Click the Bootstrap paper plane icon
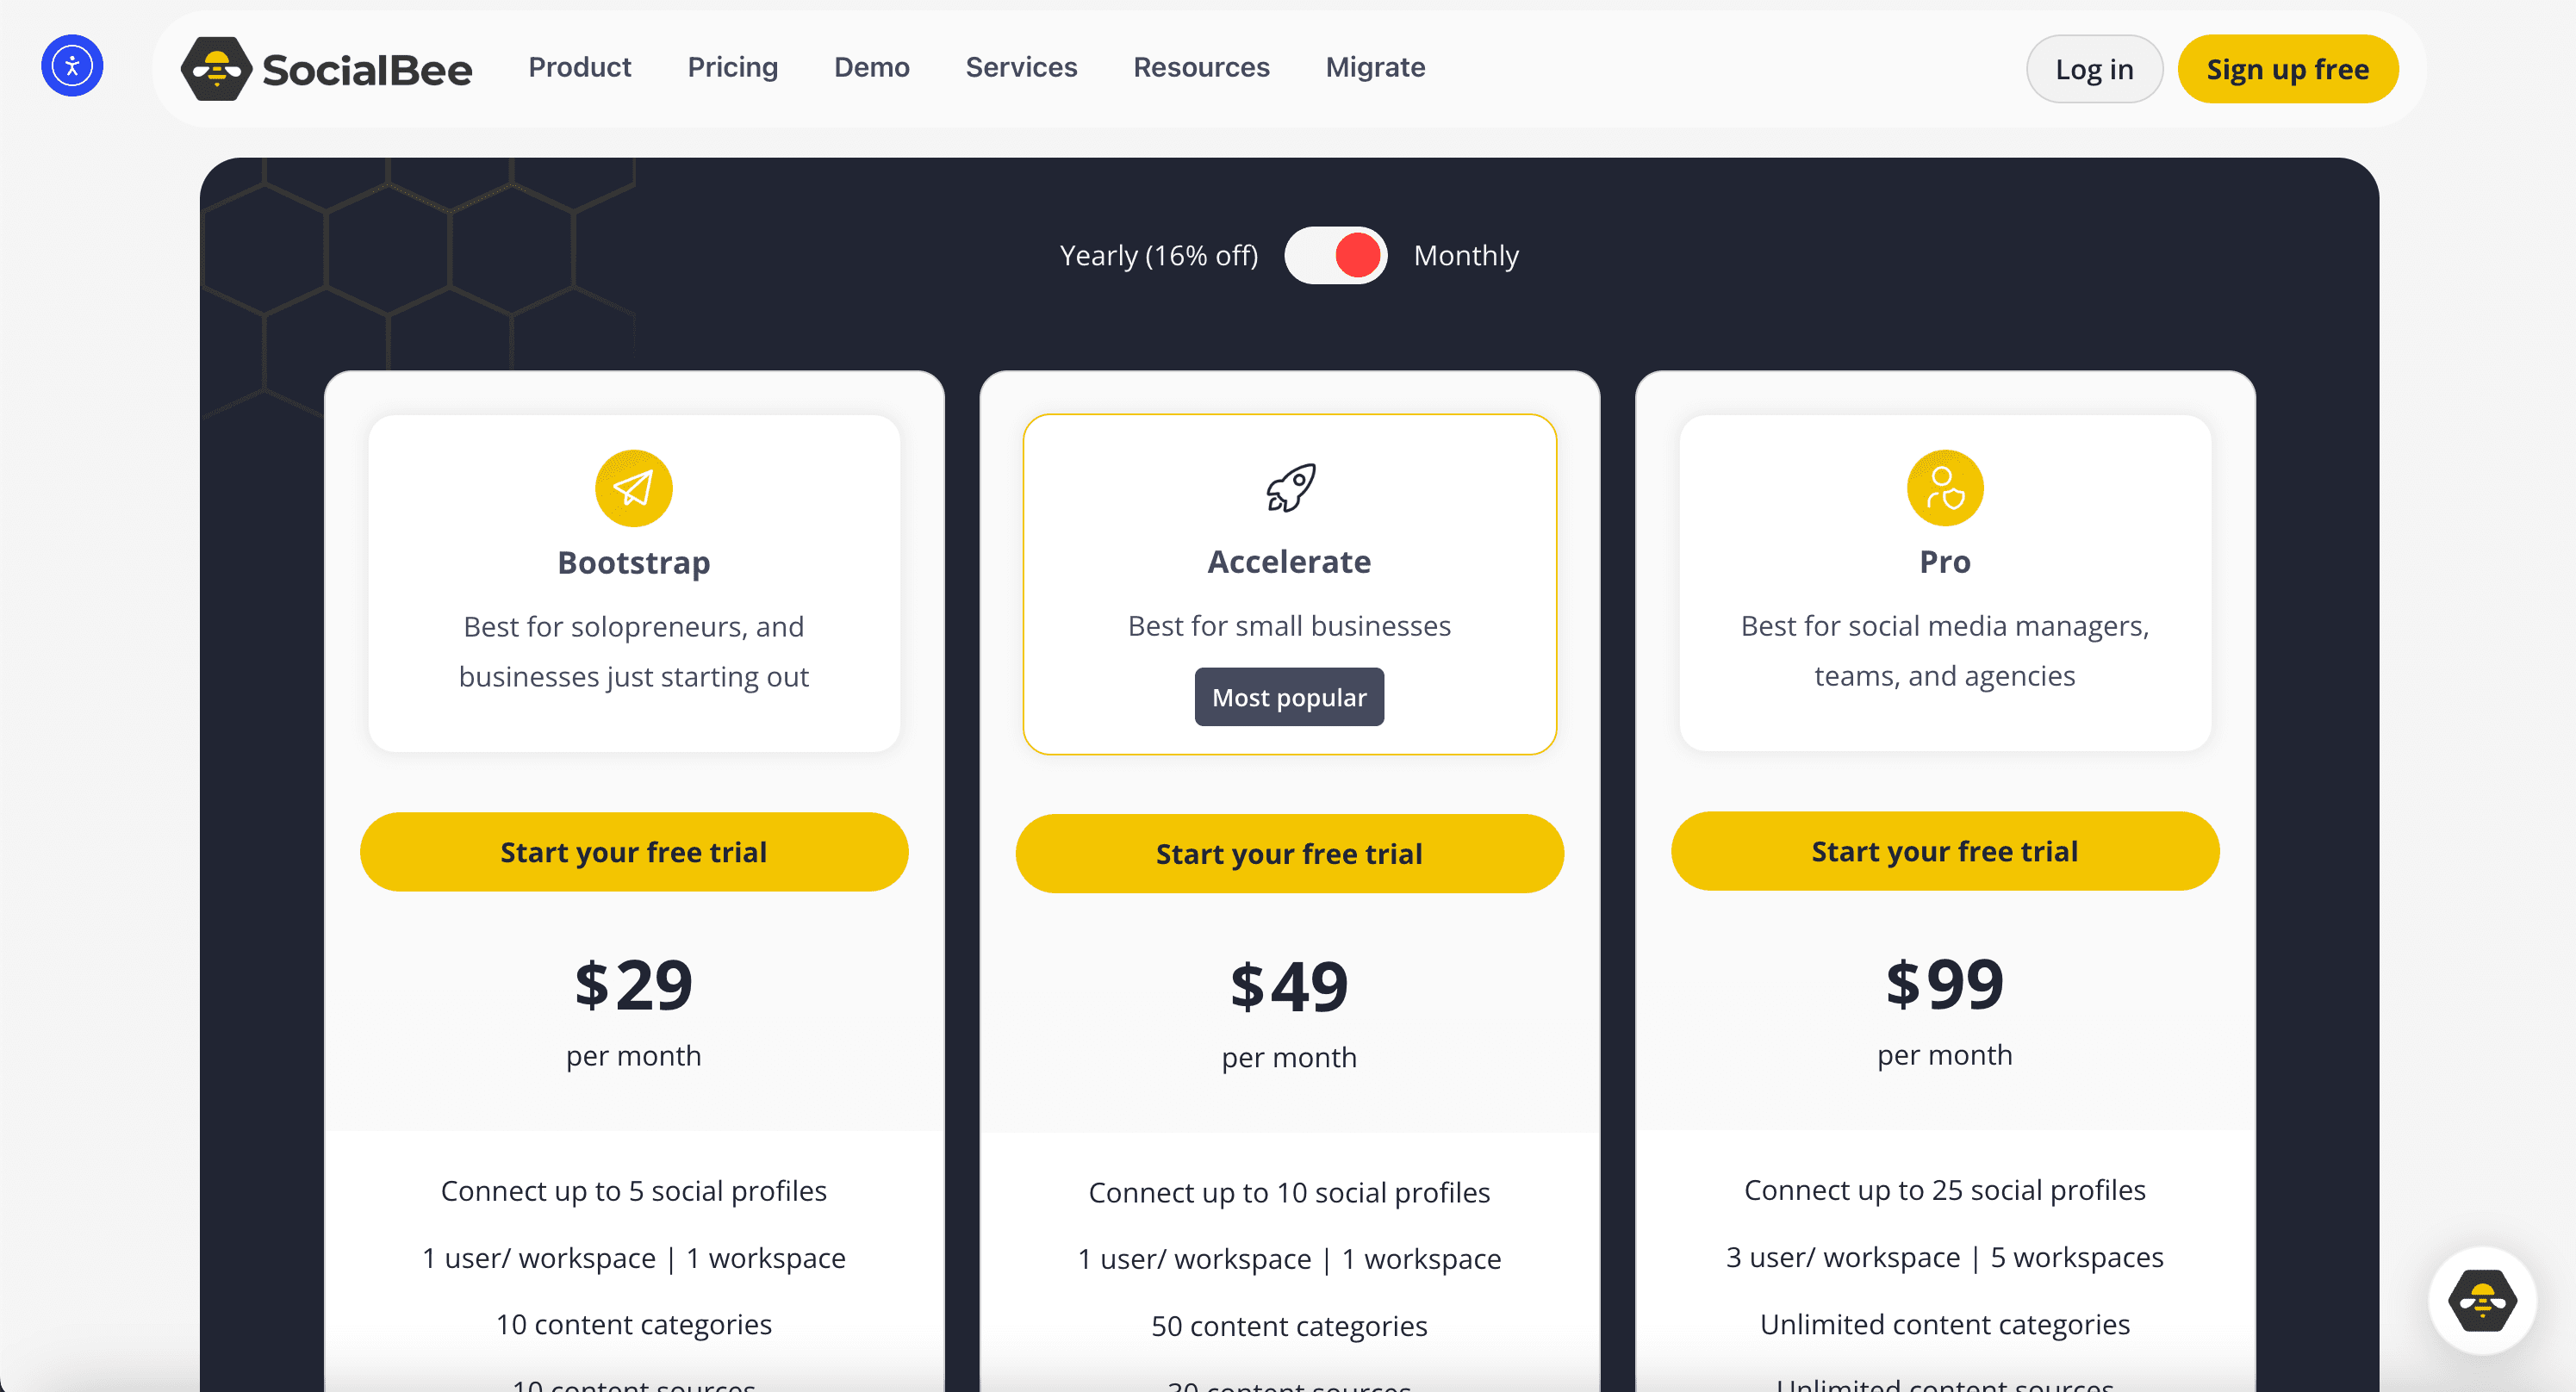The height and width of the screenshot is (1392, 2576). 634,488
